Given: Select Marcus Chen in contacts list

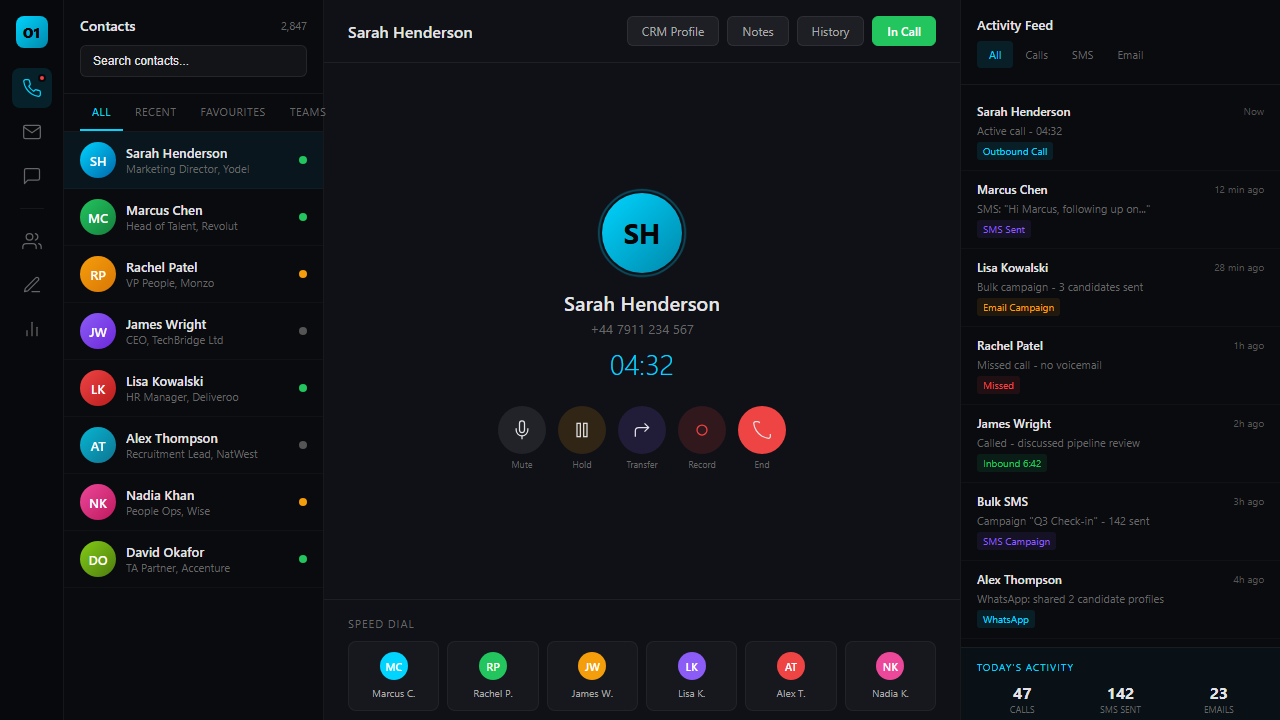Looking at the screenshot, I should (194, 217).
